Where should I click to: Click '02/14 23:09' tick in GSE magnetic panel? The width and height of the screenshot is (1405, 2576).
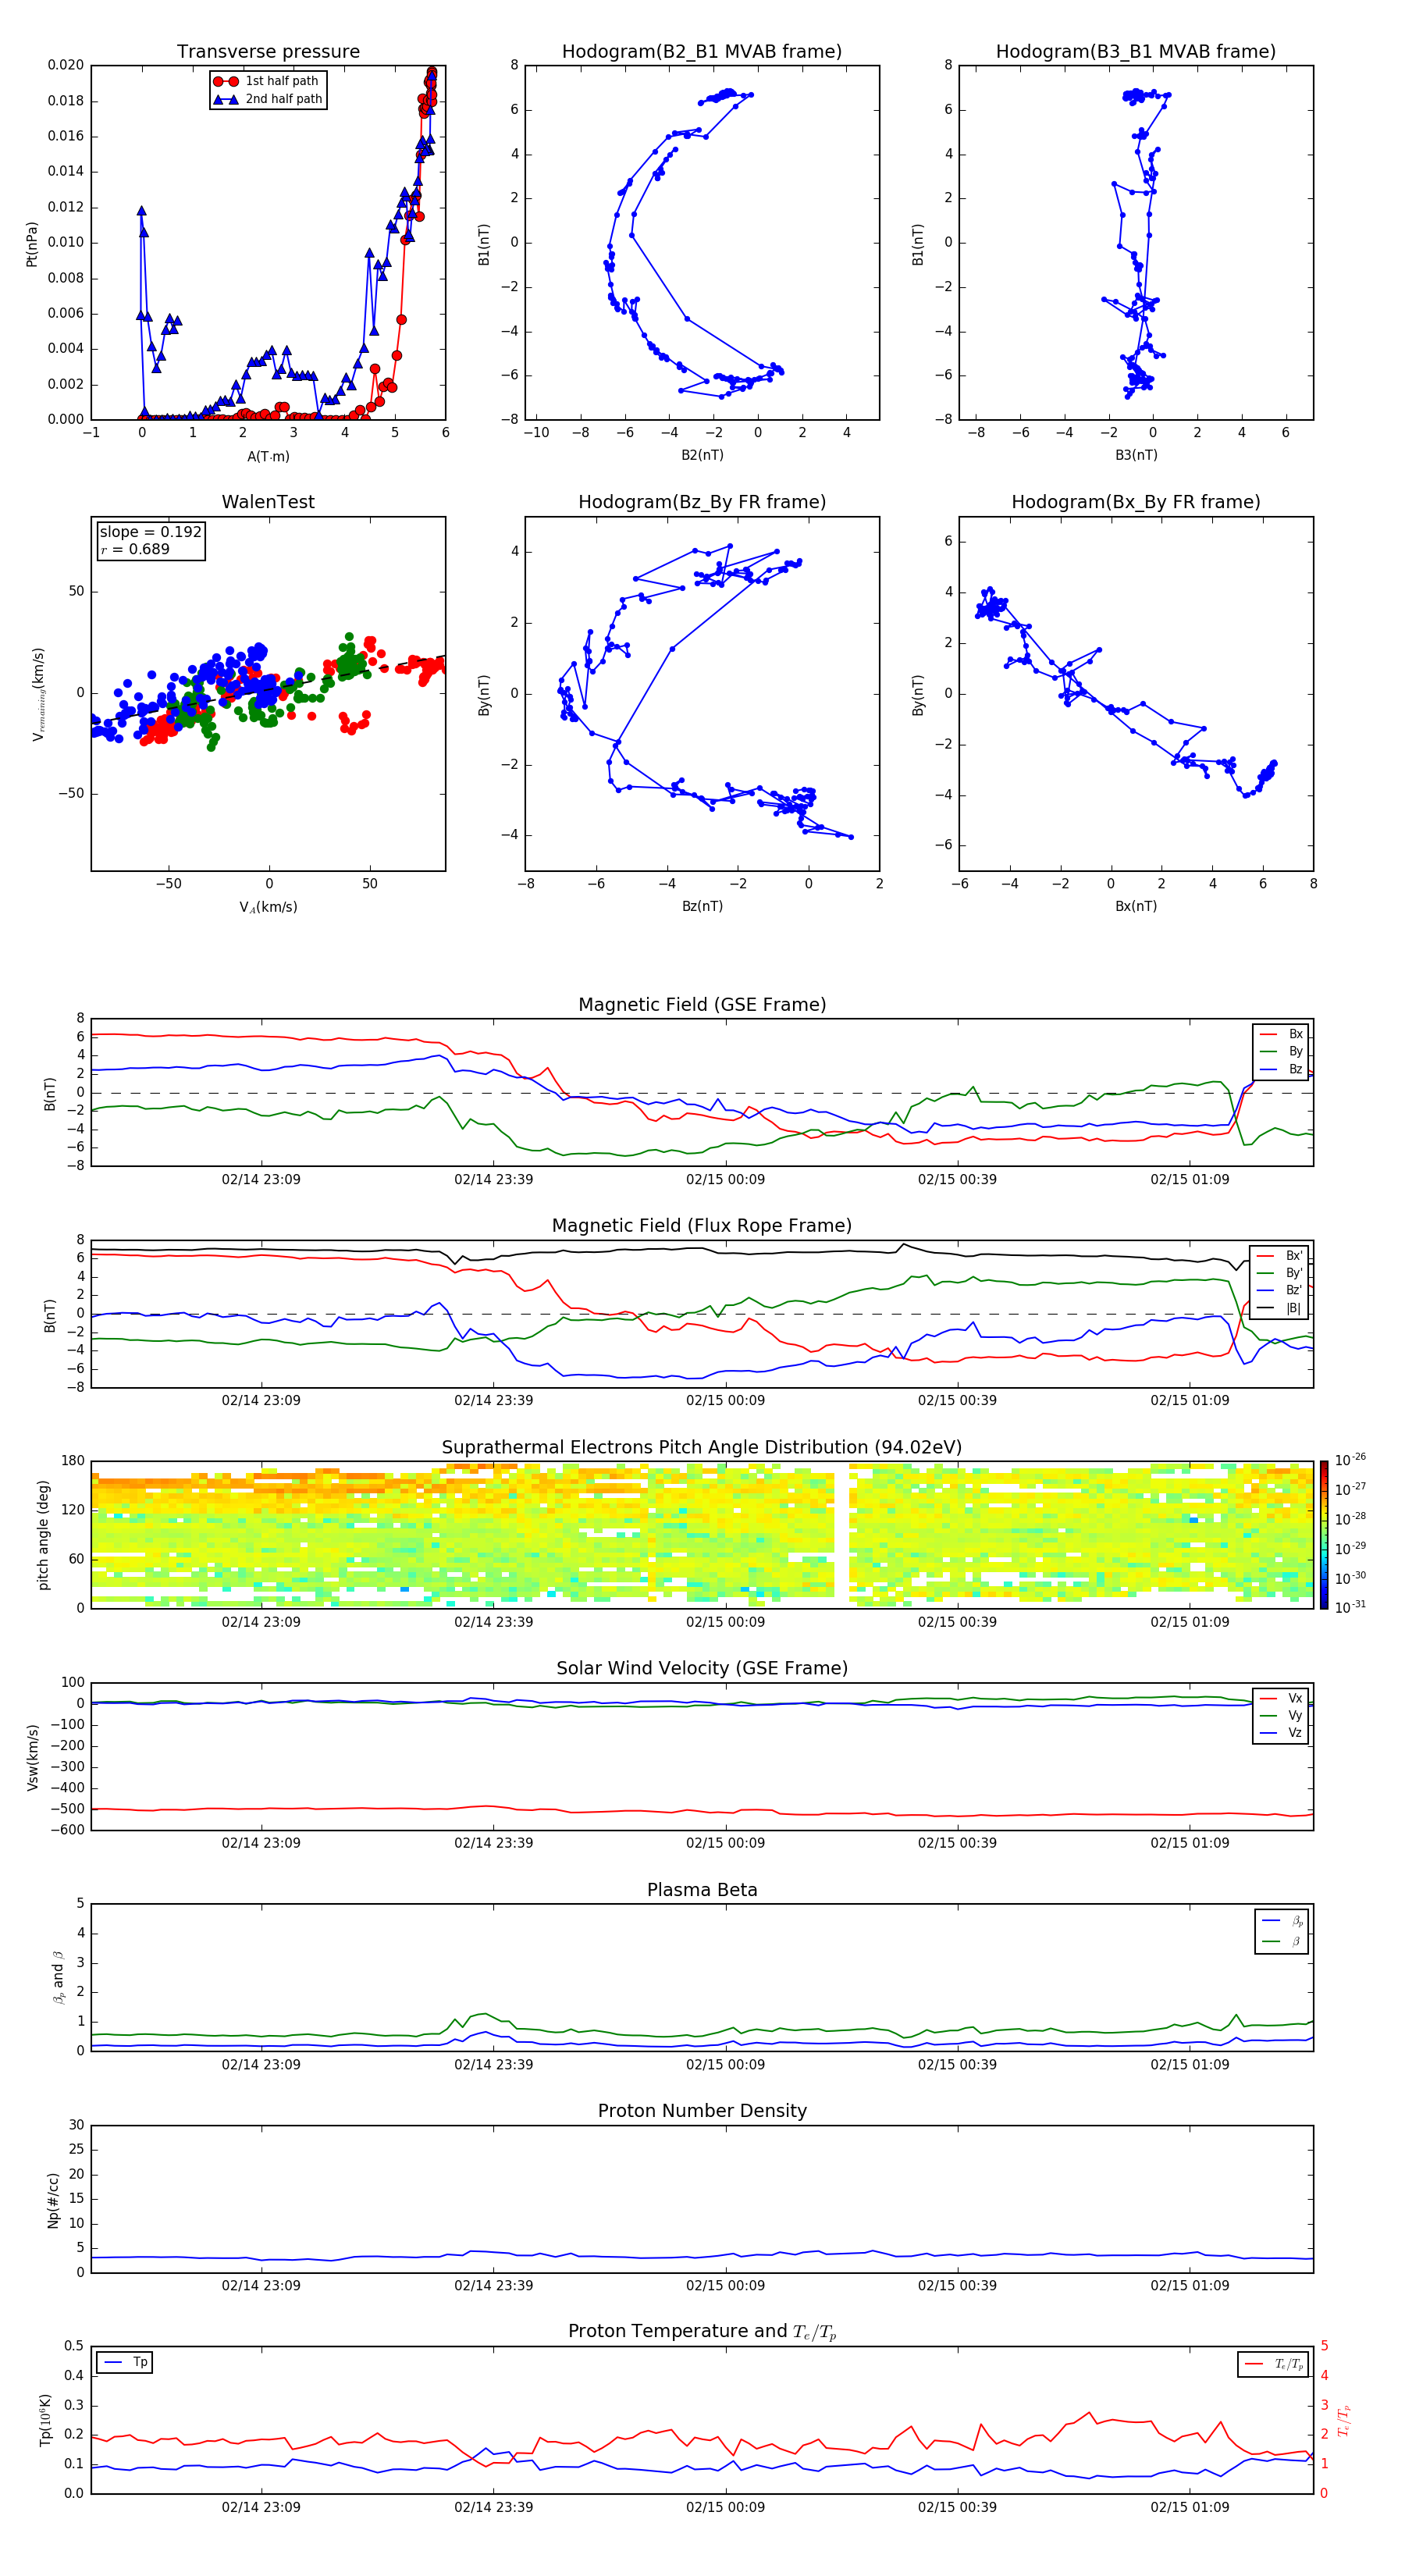tap(261, 1179)
